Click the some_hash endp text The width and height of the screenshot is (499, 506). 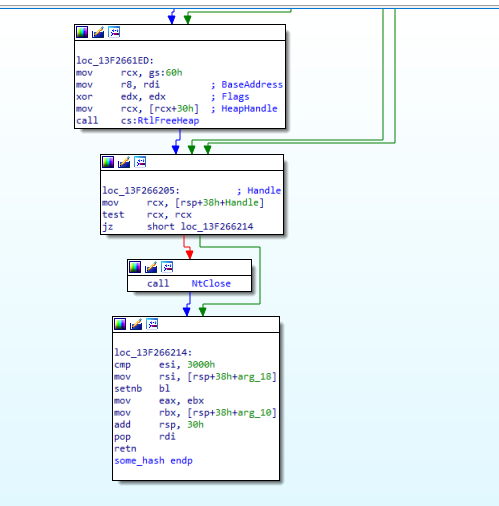coord(154,461)
